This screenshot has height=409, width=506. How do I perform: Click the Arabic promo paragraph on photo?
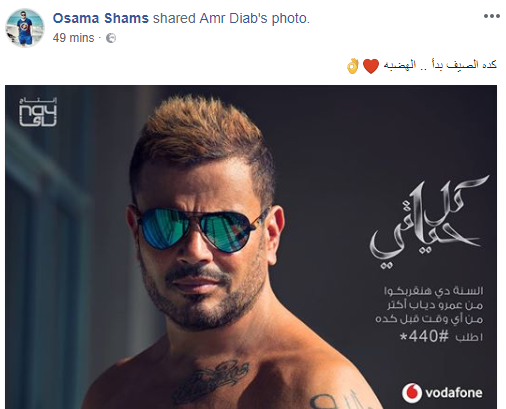tap(429, 305)
